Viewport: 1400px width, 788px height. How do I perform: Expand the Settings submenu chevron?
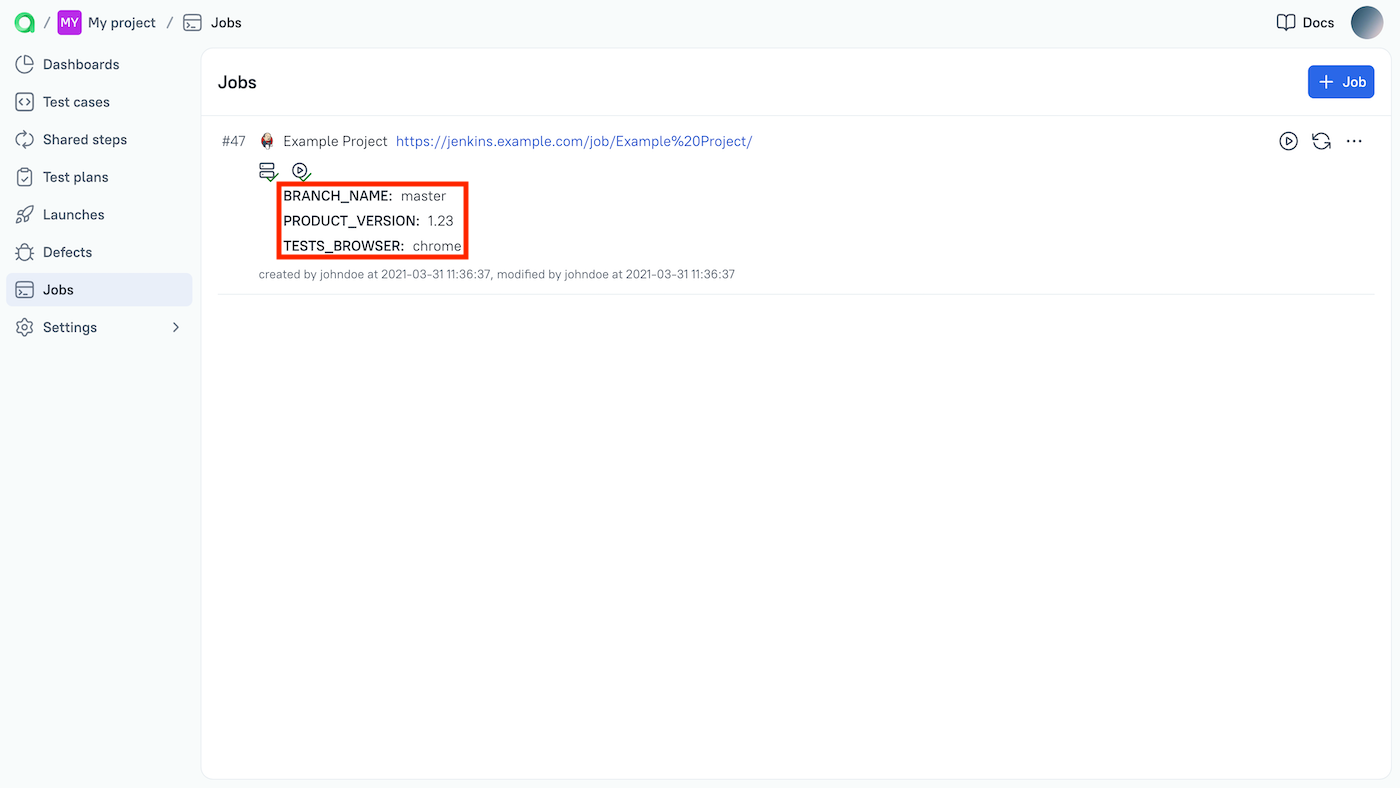coord(176,327)
